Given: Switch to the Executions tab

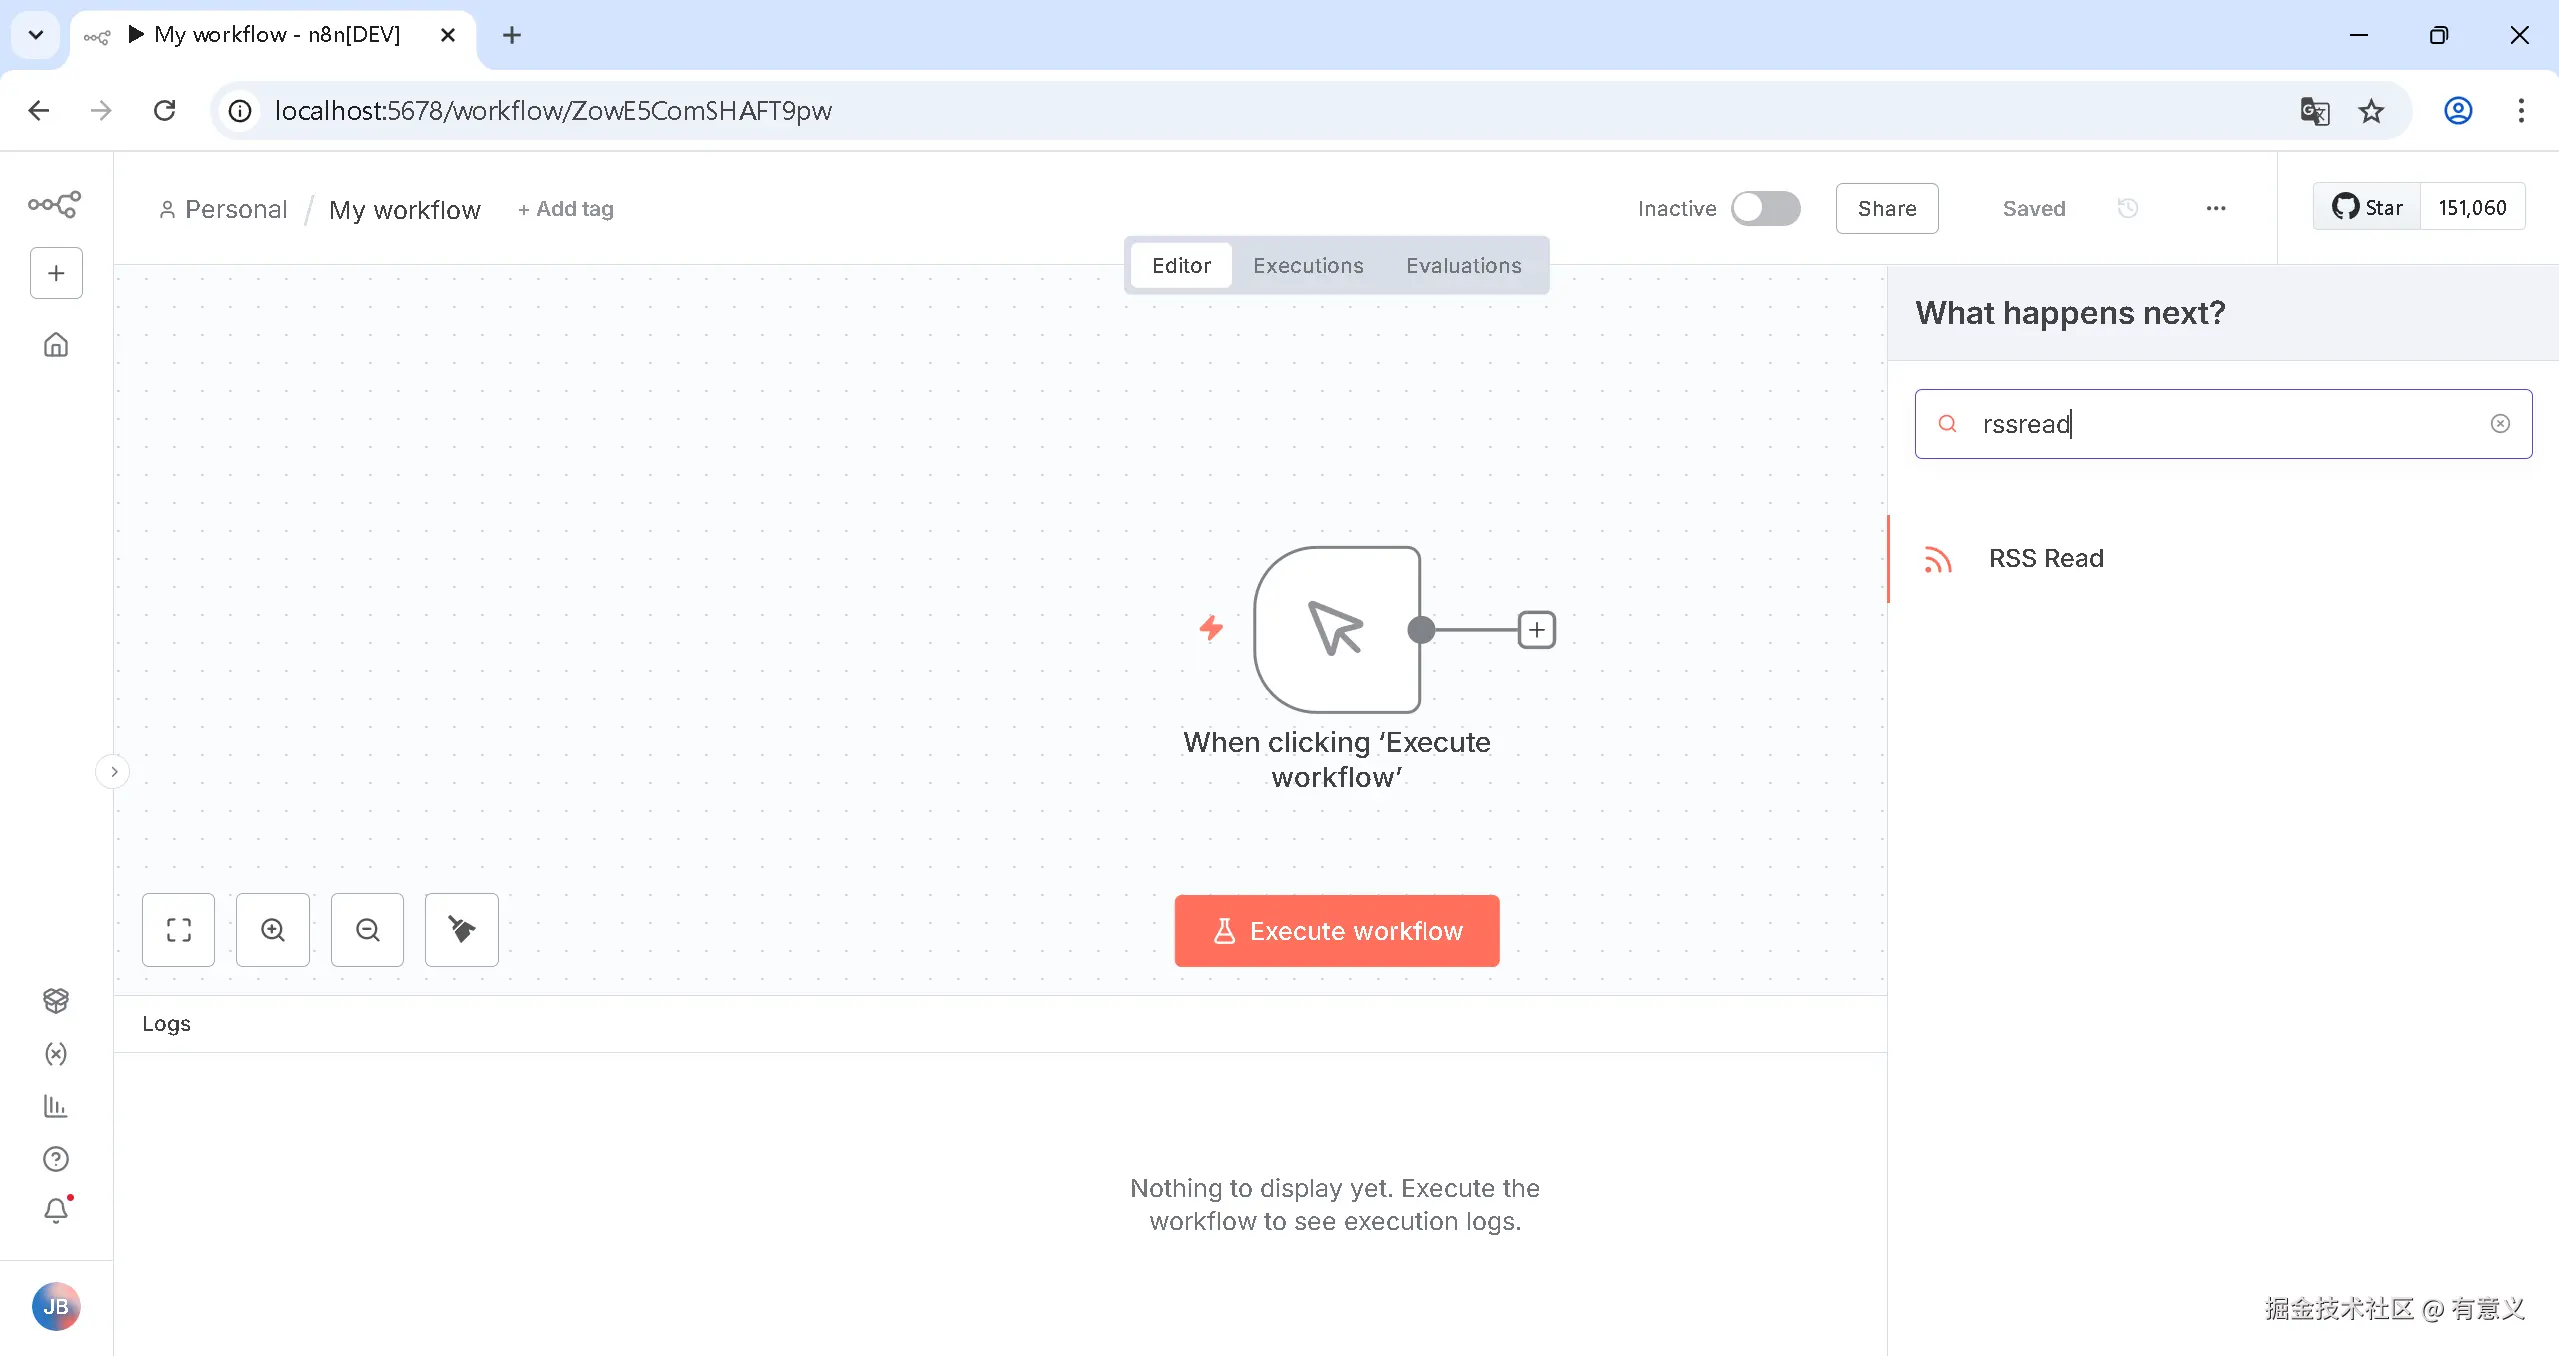Looking at the screenshot, I should 1308,265.
